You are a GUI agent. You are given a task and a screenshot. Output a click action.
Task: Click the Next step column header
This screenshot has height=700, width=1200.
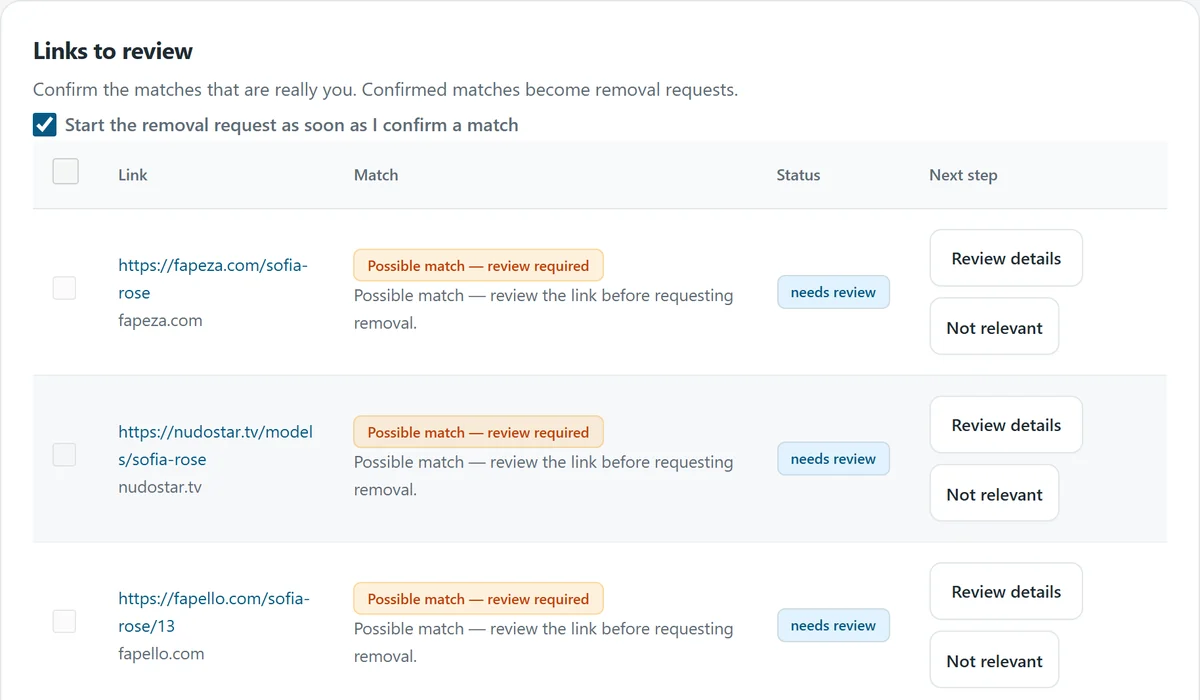click(x=963, y=175)
